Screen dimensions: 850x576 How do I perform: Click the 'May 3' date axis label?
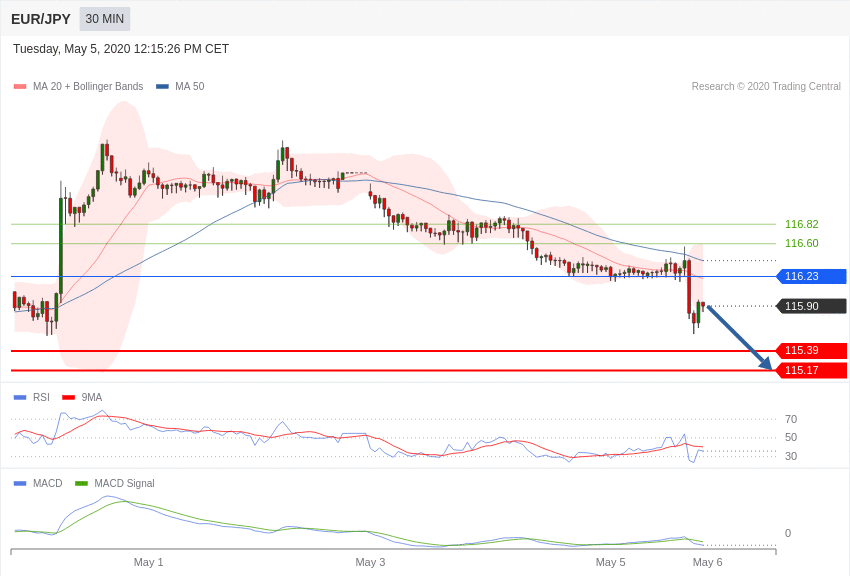click(x=370, y=562)
